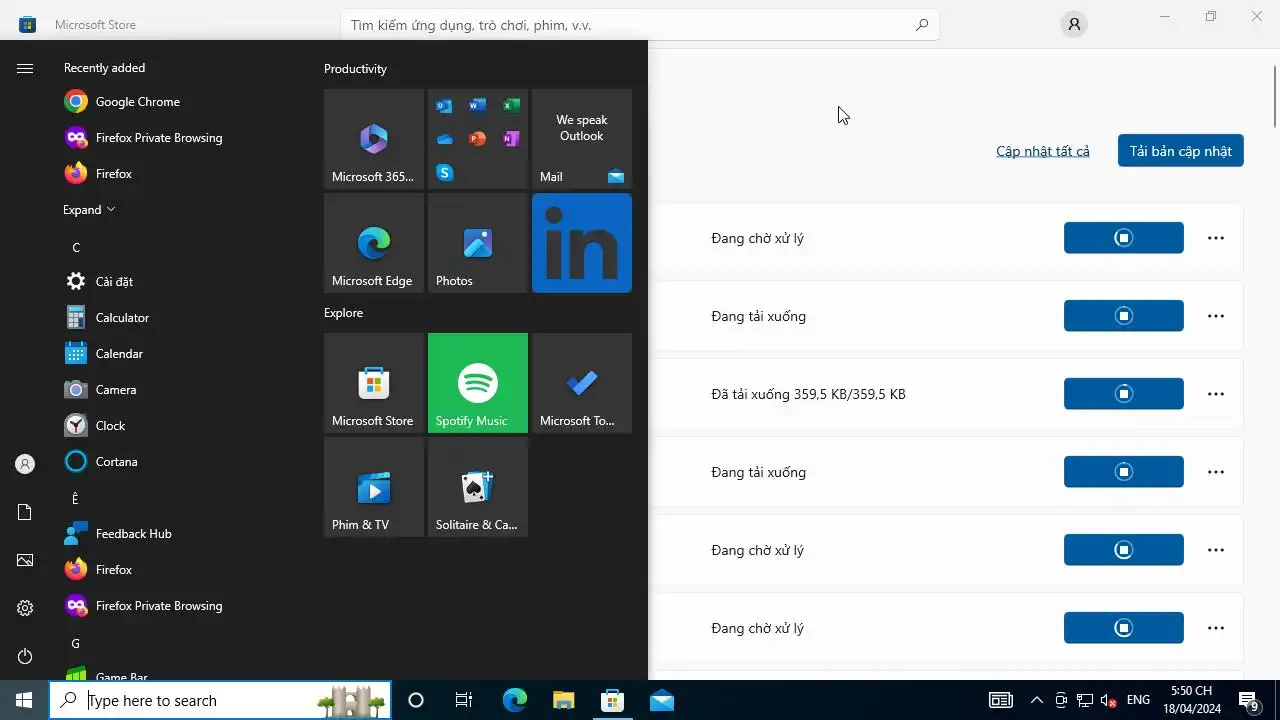The height and width of the screenshot is (720, 1280).
Task: Click the Tải bản cập nhật button
Action: point(1181,151)
